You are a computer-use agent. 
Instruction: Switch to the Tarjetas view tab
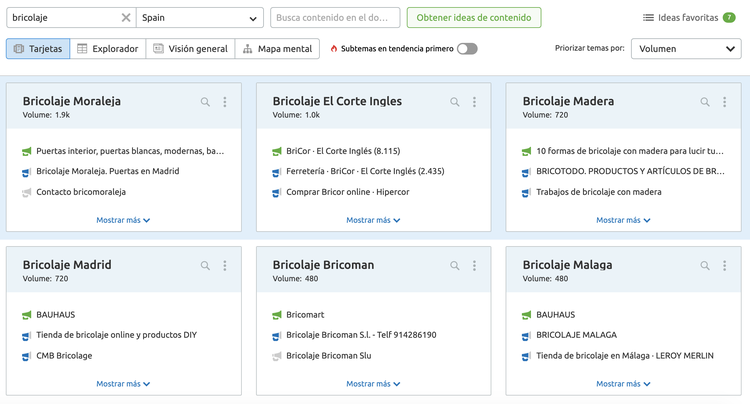coord(38,49)
